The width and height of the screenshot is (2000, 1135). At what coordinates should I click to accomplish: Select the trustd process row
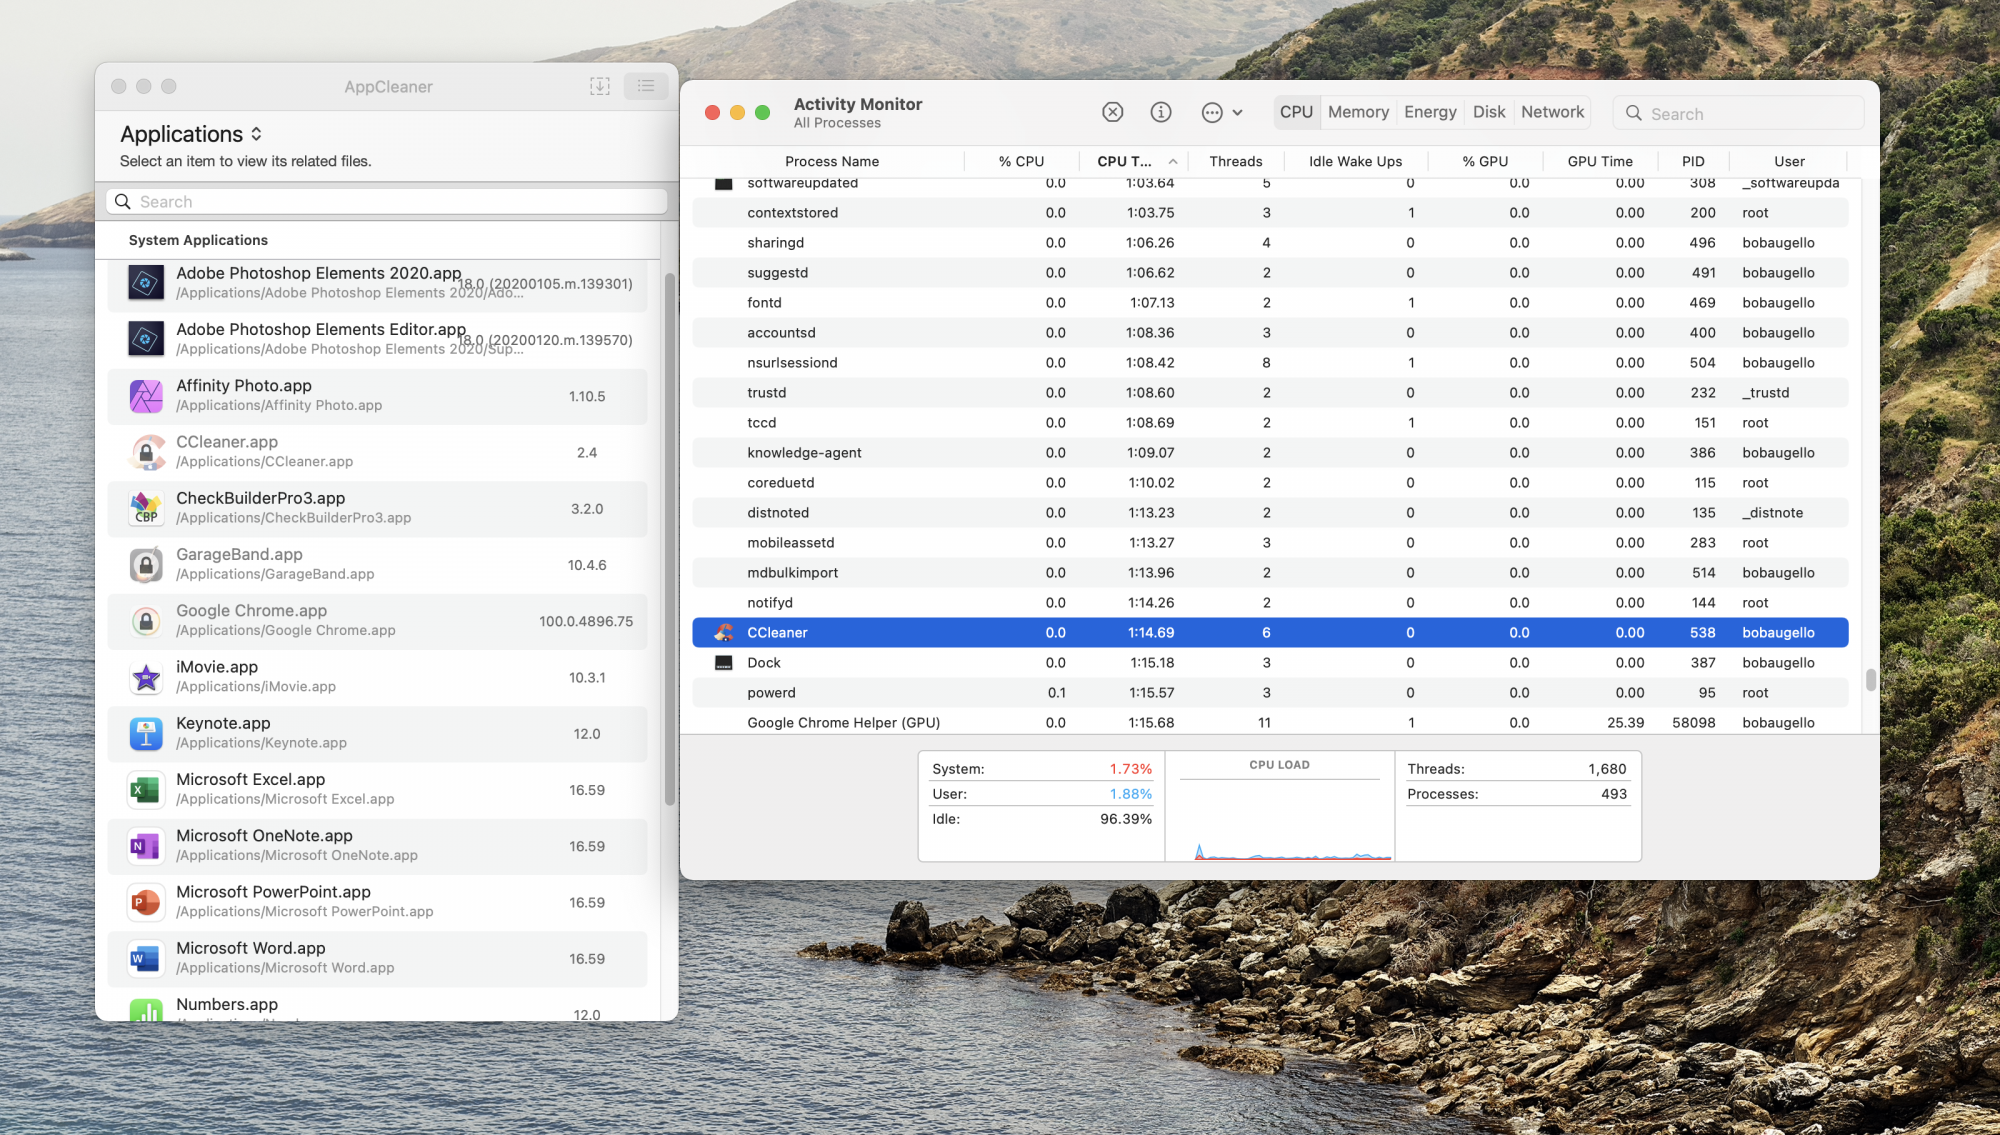(1270, 393)
